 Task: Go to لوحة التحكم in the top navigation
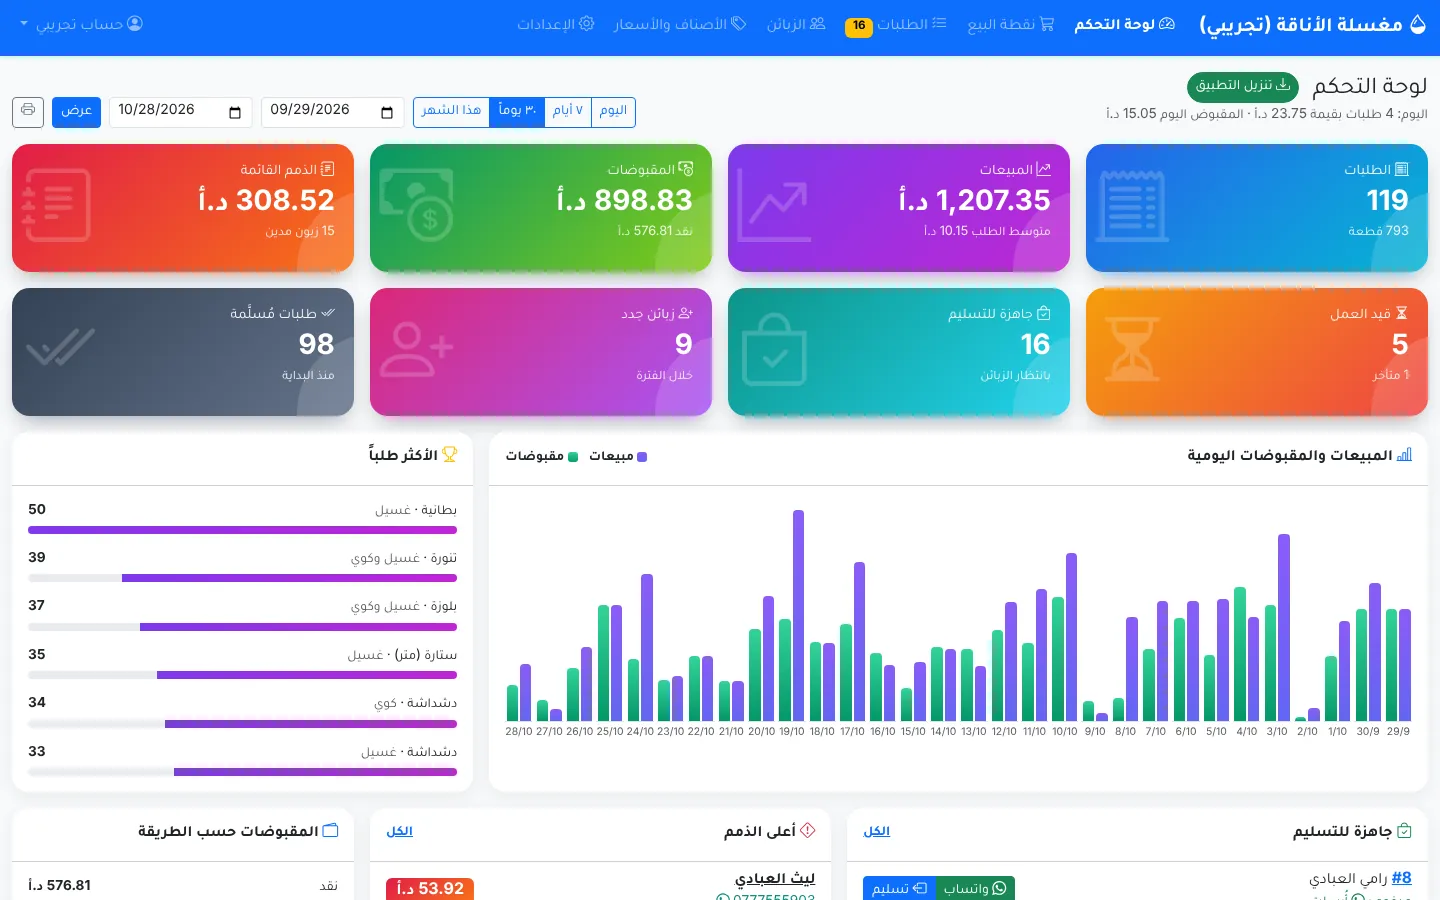coord(1125,25)
